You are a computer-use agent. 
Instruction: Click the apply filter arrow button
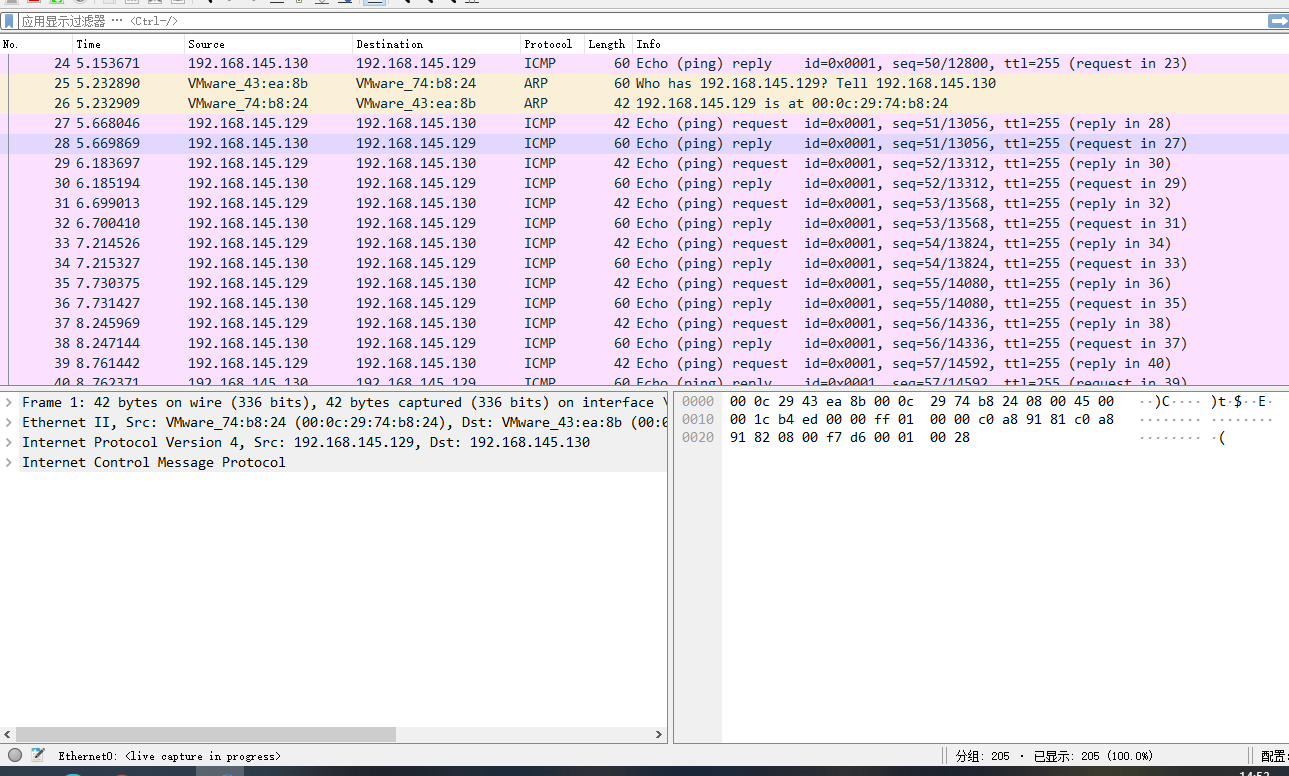[x=1278, y=20]
